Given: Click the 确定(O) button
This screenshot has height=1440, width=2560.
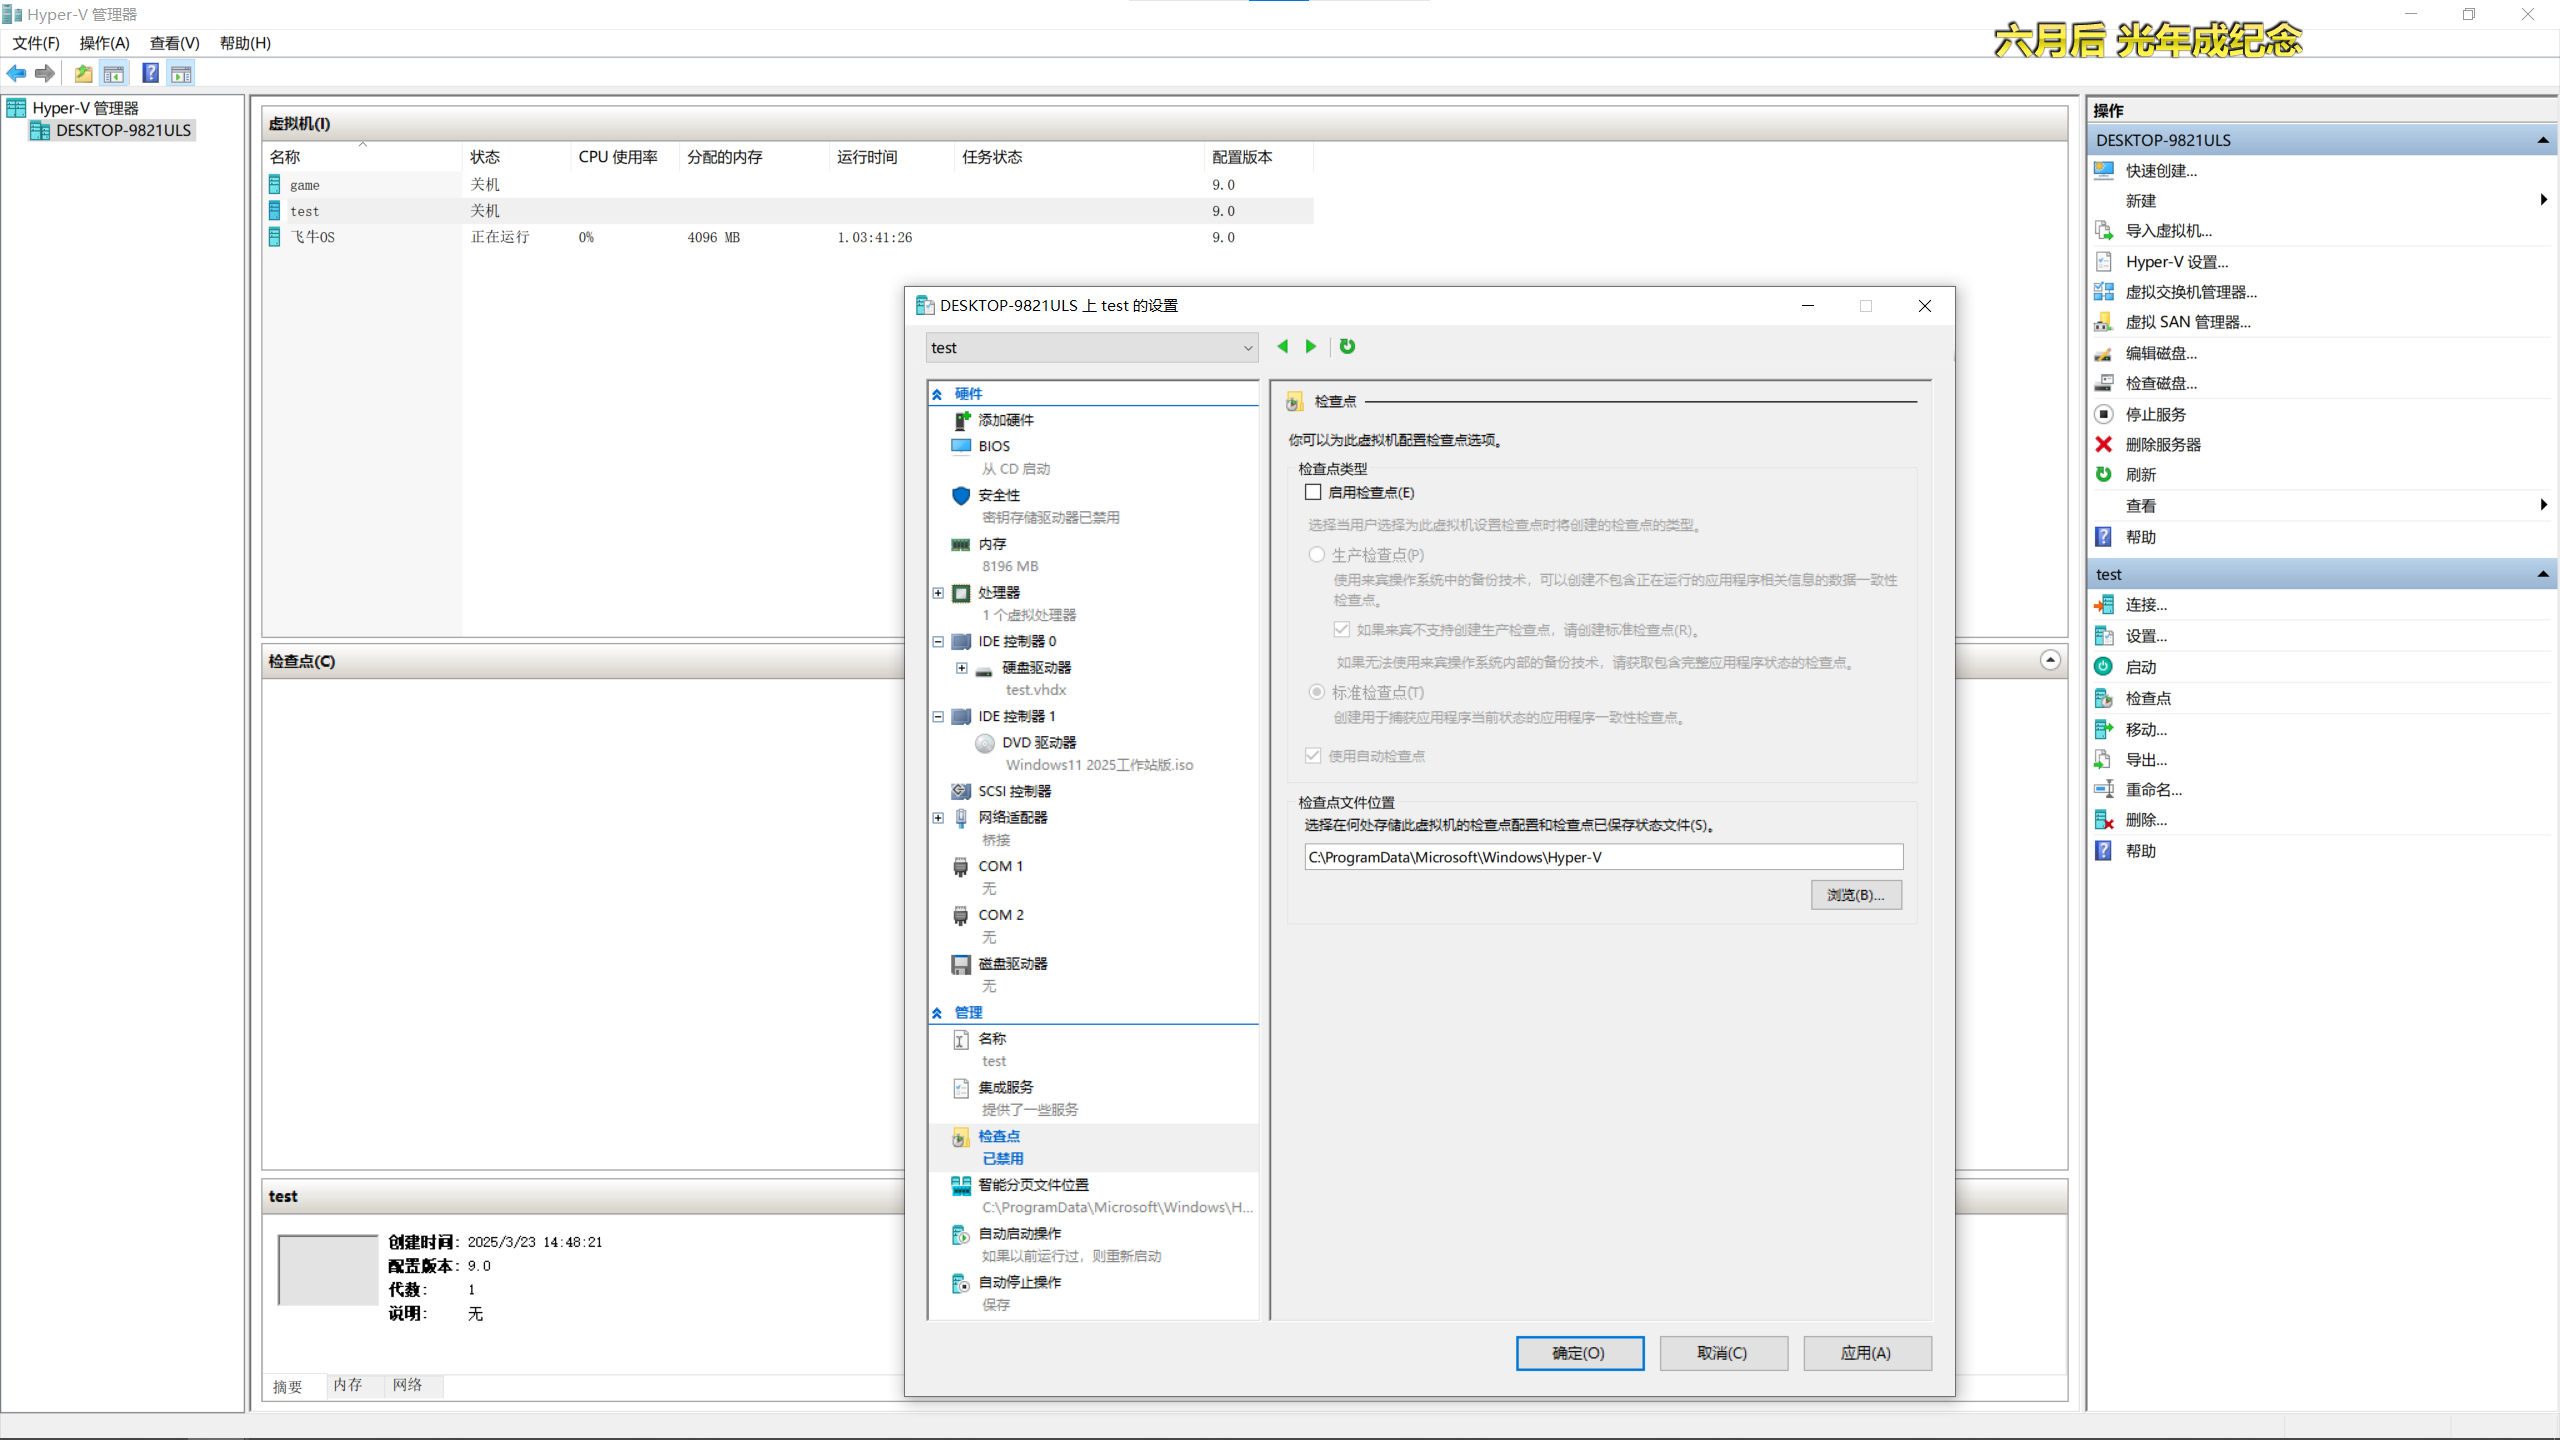Looking at the screenshot, I should 1579,1353.
